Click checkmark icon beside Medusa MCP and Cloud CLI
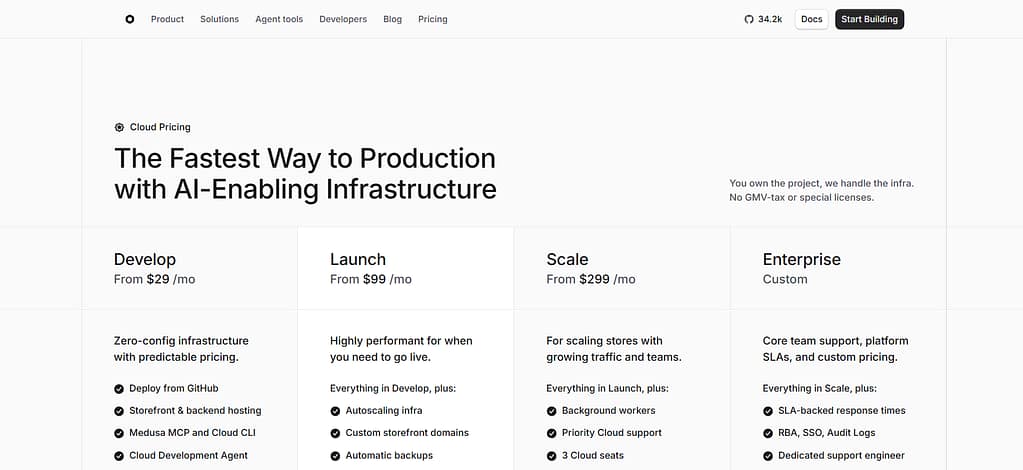 tap(119, 433)
